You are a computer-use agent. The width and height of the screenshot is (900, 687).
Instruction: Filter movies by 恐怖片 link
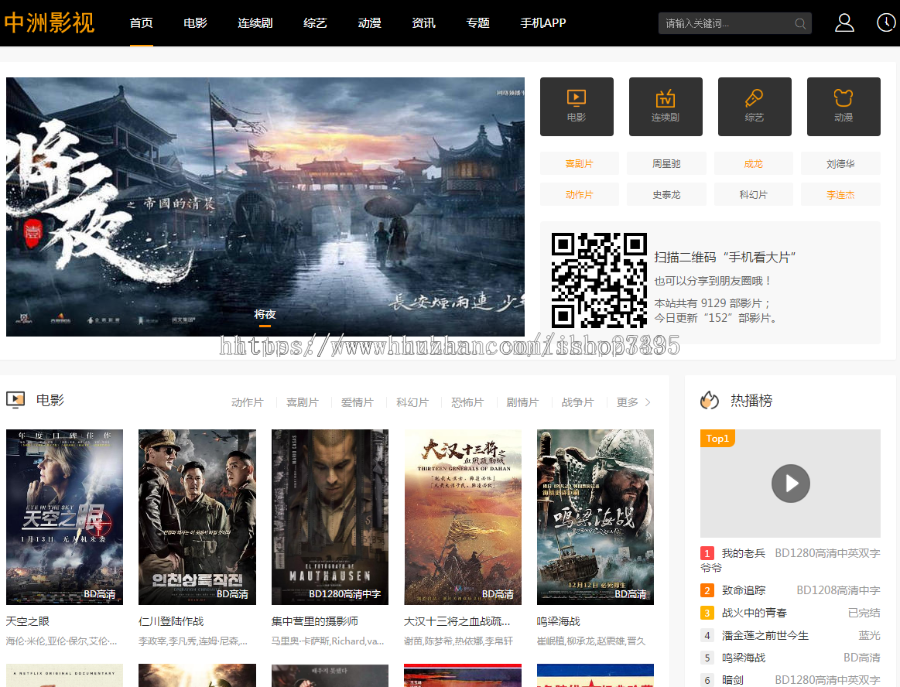[x=467, y=402]
